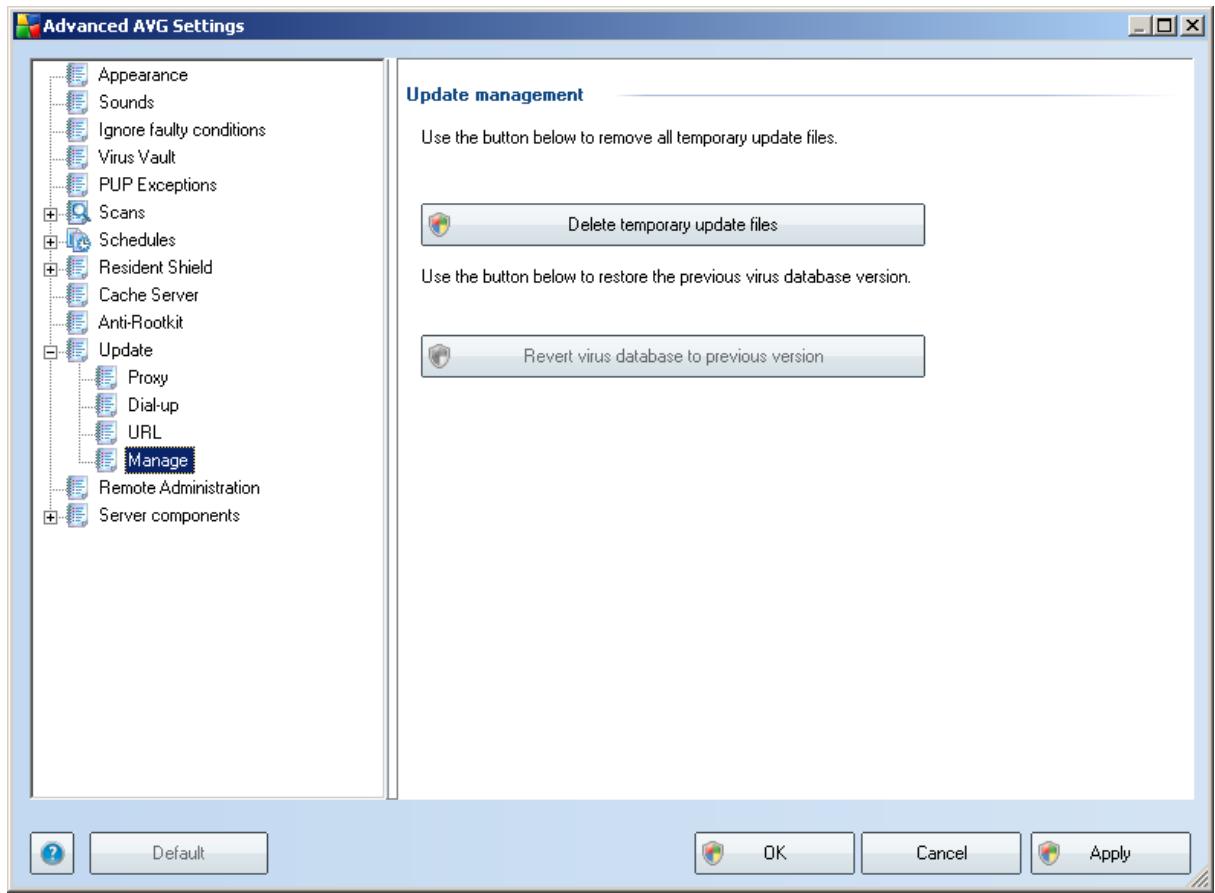Click the Proxy tree icon
This screenshot has height=893, width=1215.
[106, 378]
